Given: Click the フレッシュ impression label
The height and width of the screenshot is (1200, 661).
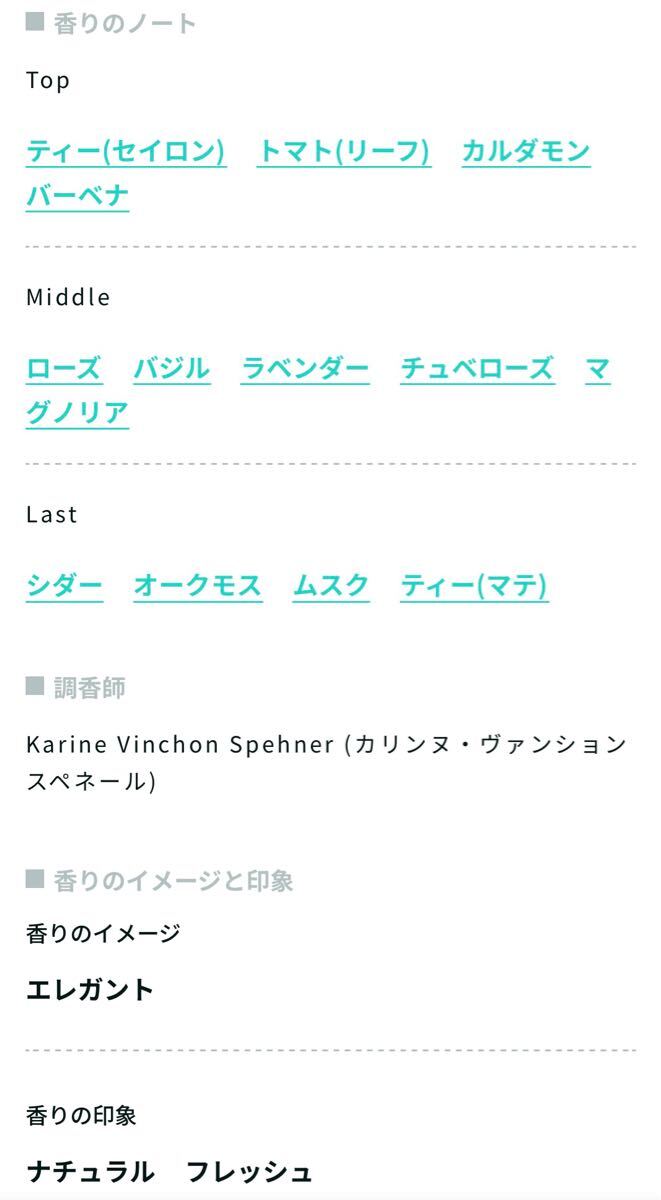Looking at the screenshot, I should [249, 1171].
